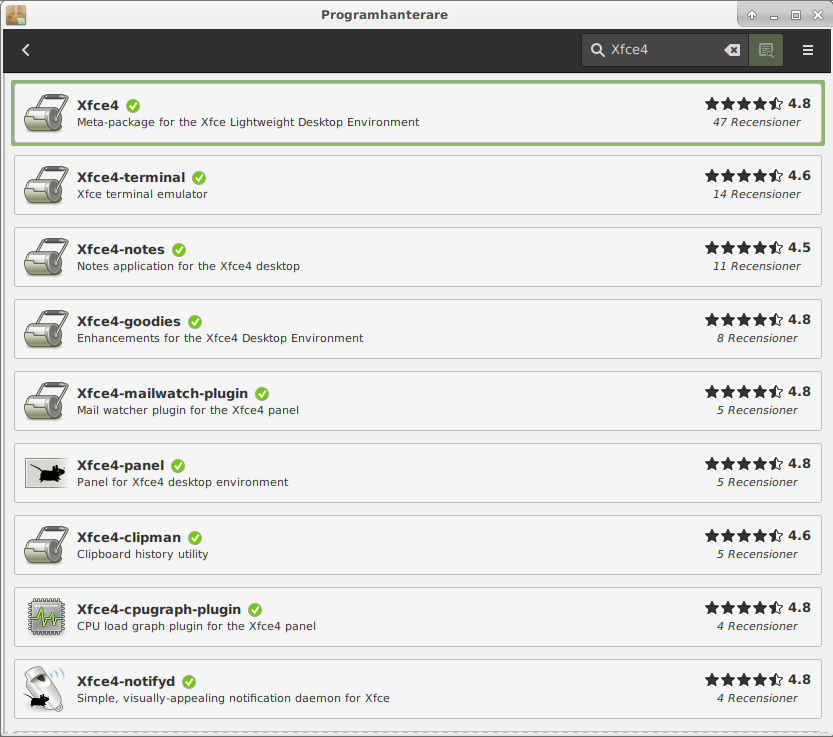The width and height of the screenshot is (833, 737).
Task: Click the Xfce4-notes package icon
Action: click(x=46, y=257)
